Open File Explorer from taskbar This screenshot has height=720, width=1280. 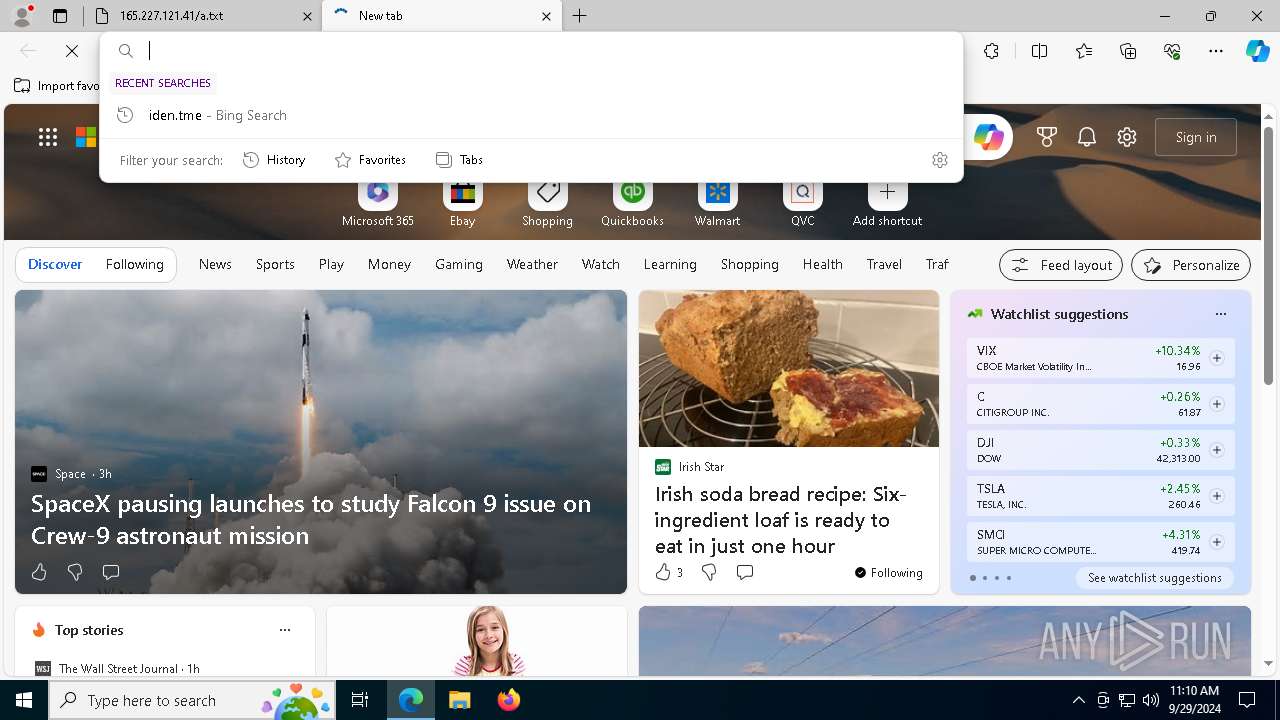460,700
